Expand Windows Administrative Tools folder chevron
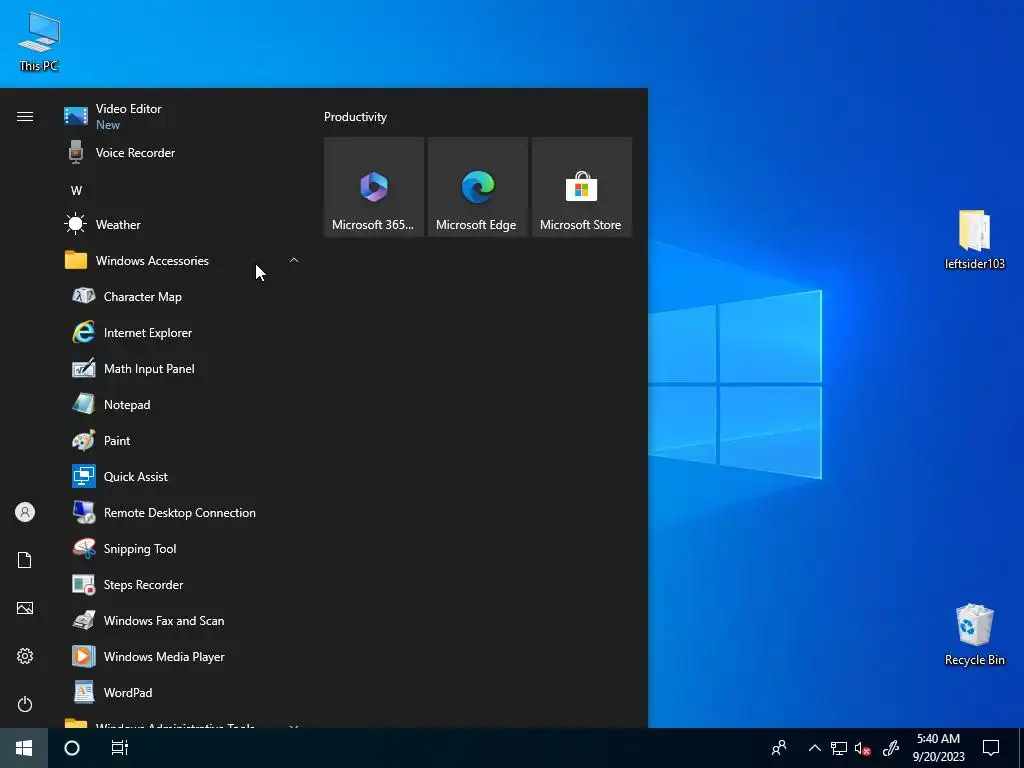 (x=294, y=725)
